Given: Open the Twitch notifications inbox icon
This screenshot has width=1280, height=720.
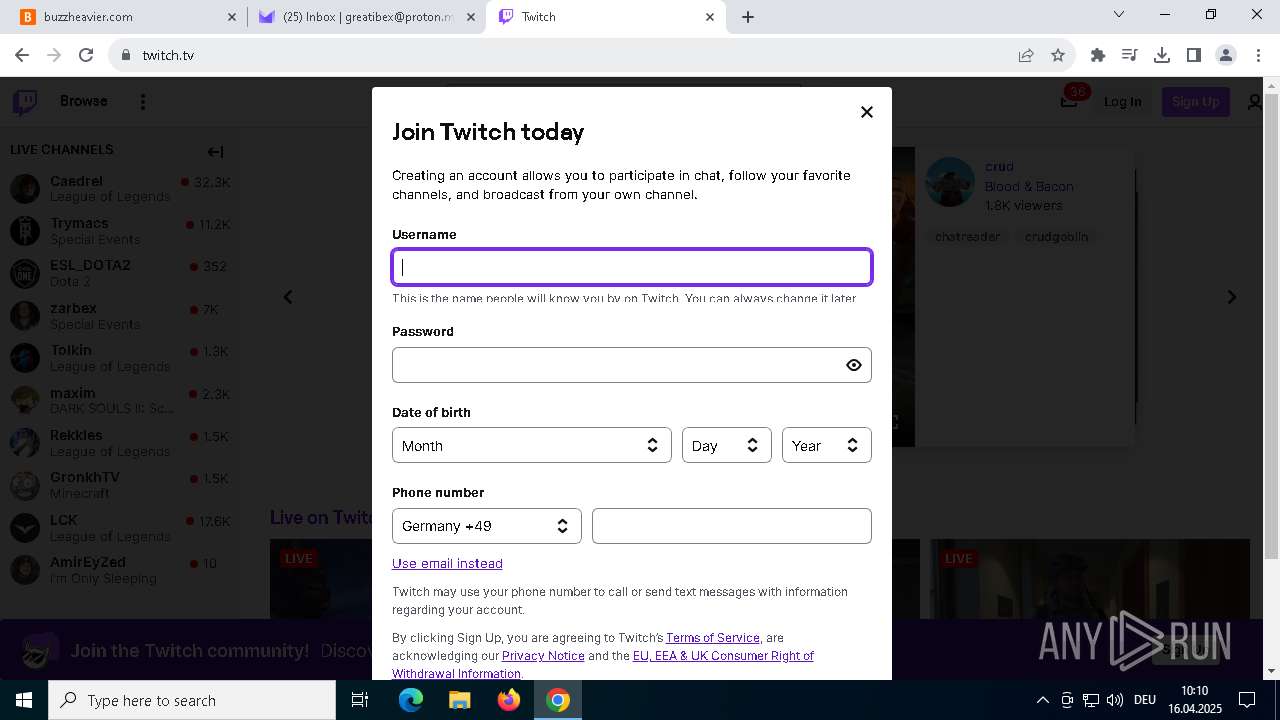Looking at the screenshot, I should click(1070, 101).
